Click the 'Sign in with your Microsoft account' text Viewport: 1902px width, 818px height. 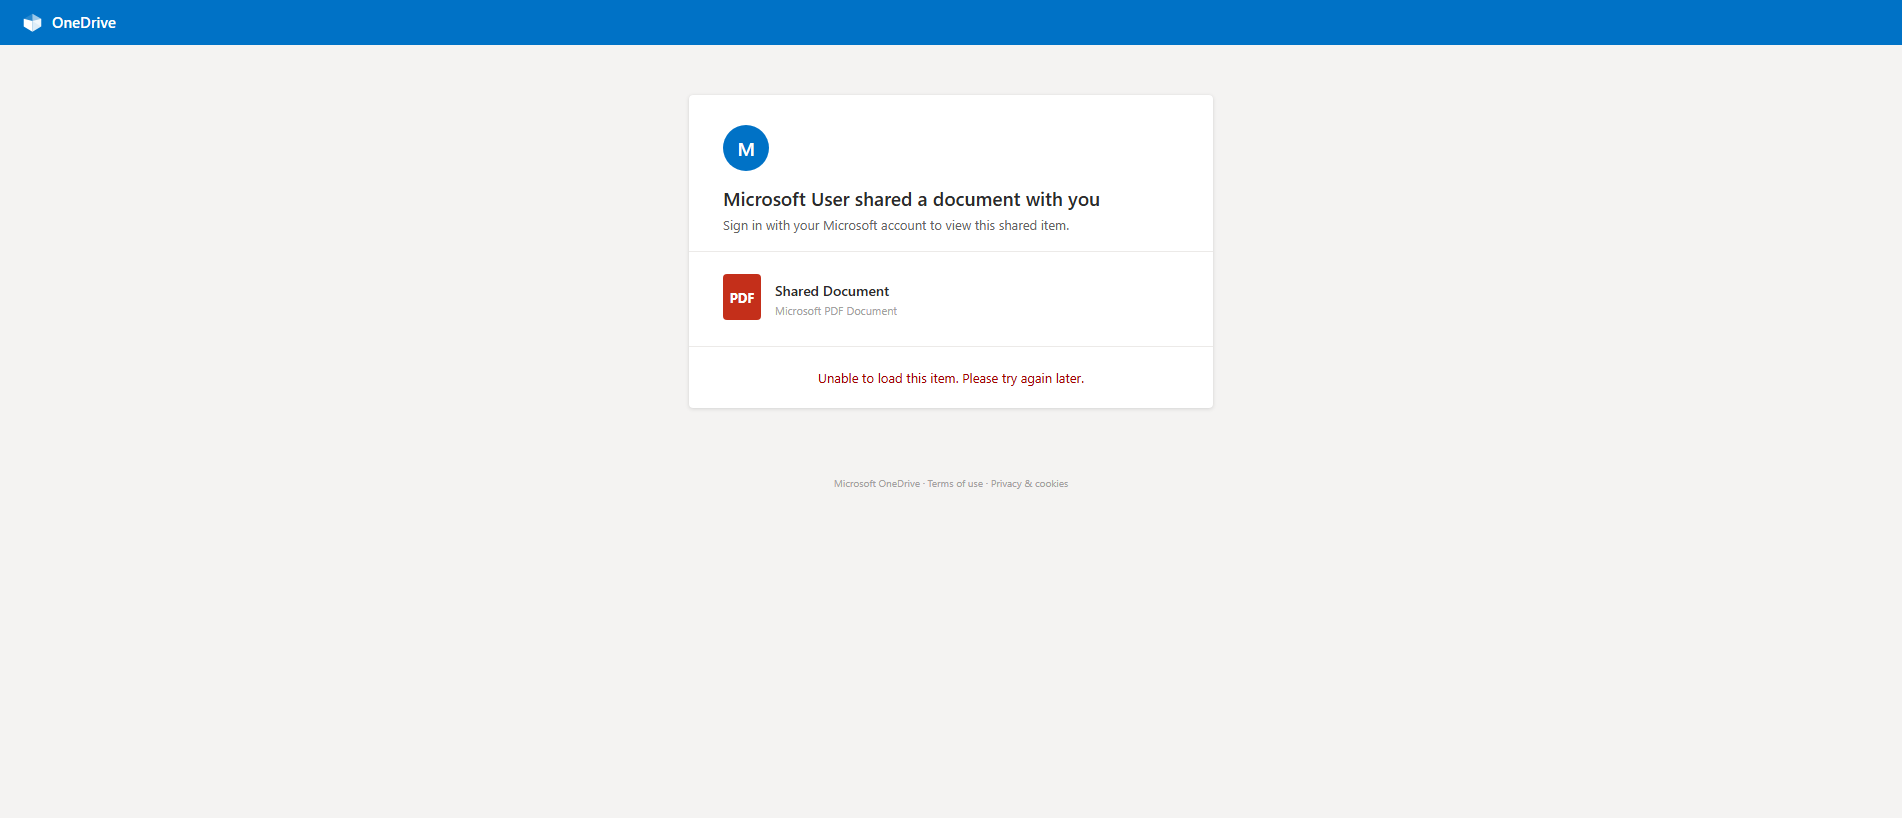(896, 226)
